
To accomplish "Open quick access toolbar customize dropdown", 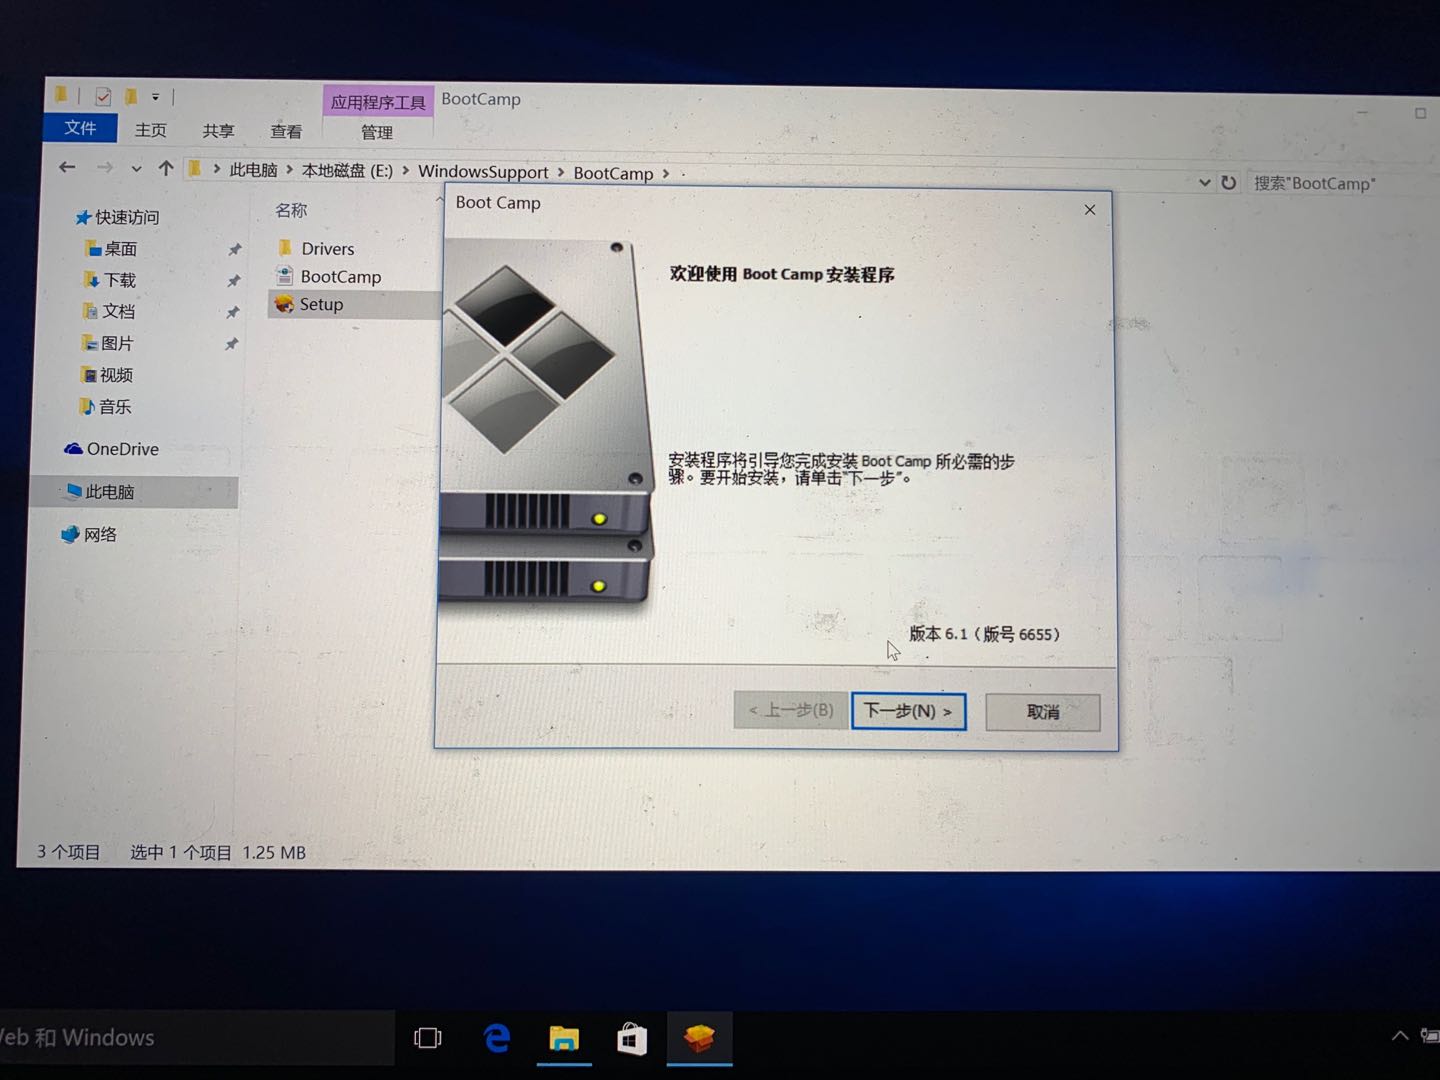I will [155, 97].
